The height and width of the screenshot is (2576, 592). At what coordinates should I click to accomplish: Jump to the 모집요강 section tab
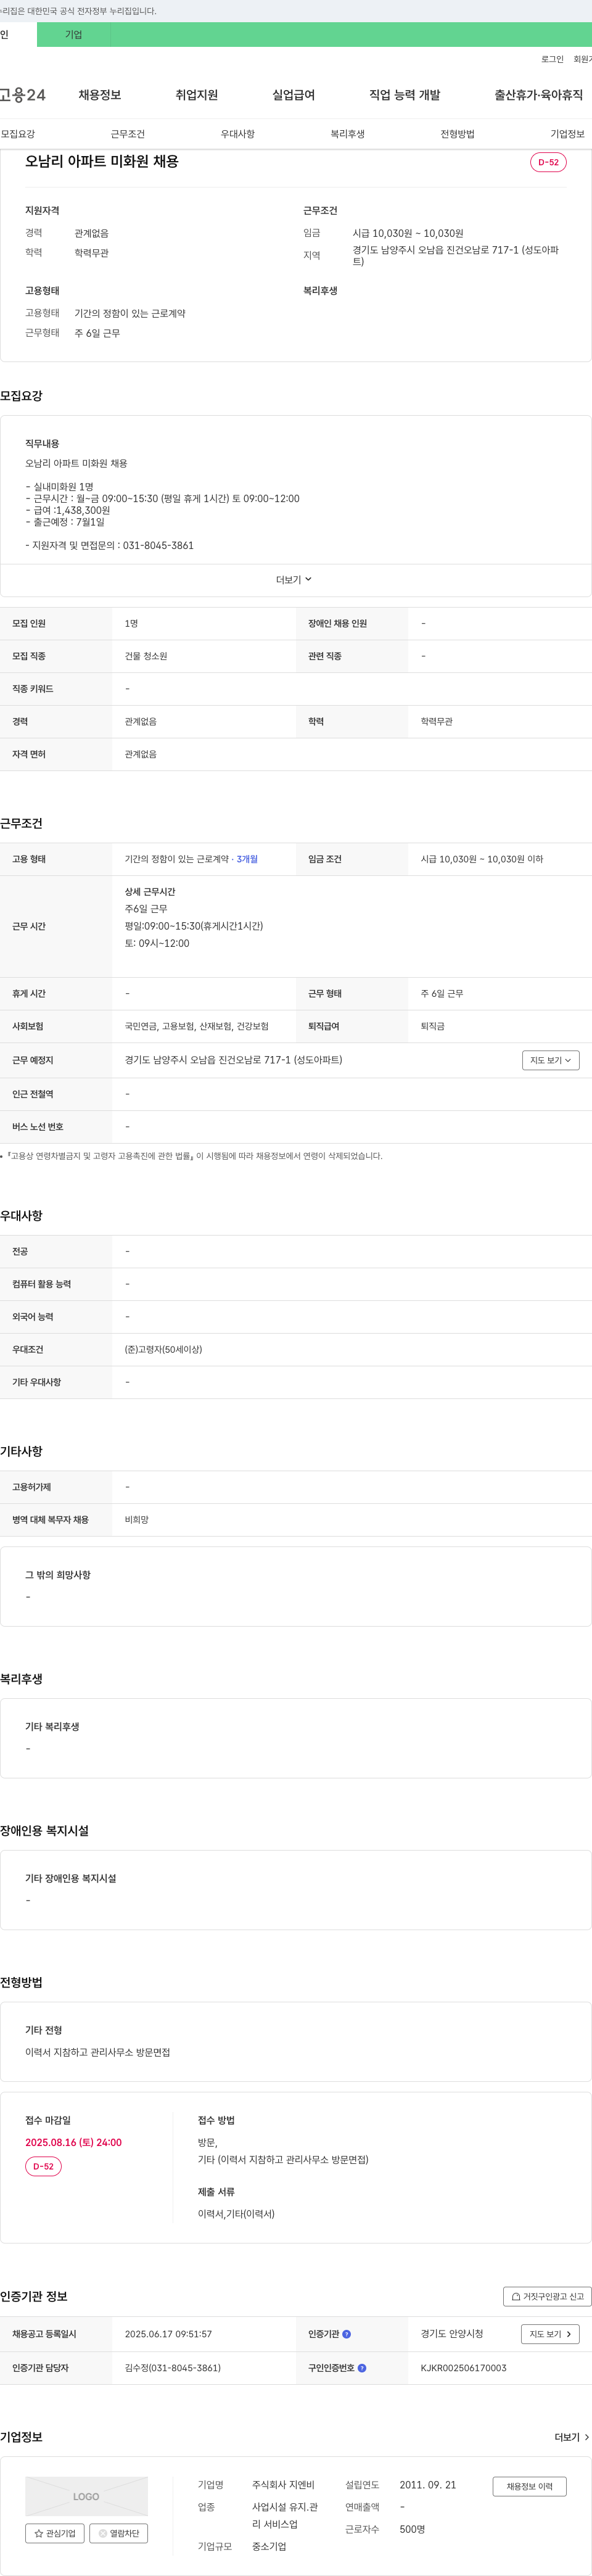[x=18, y=134]
